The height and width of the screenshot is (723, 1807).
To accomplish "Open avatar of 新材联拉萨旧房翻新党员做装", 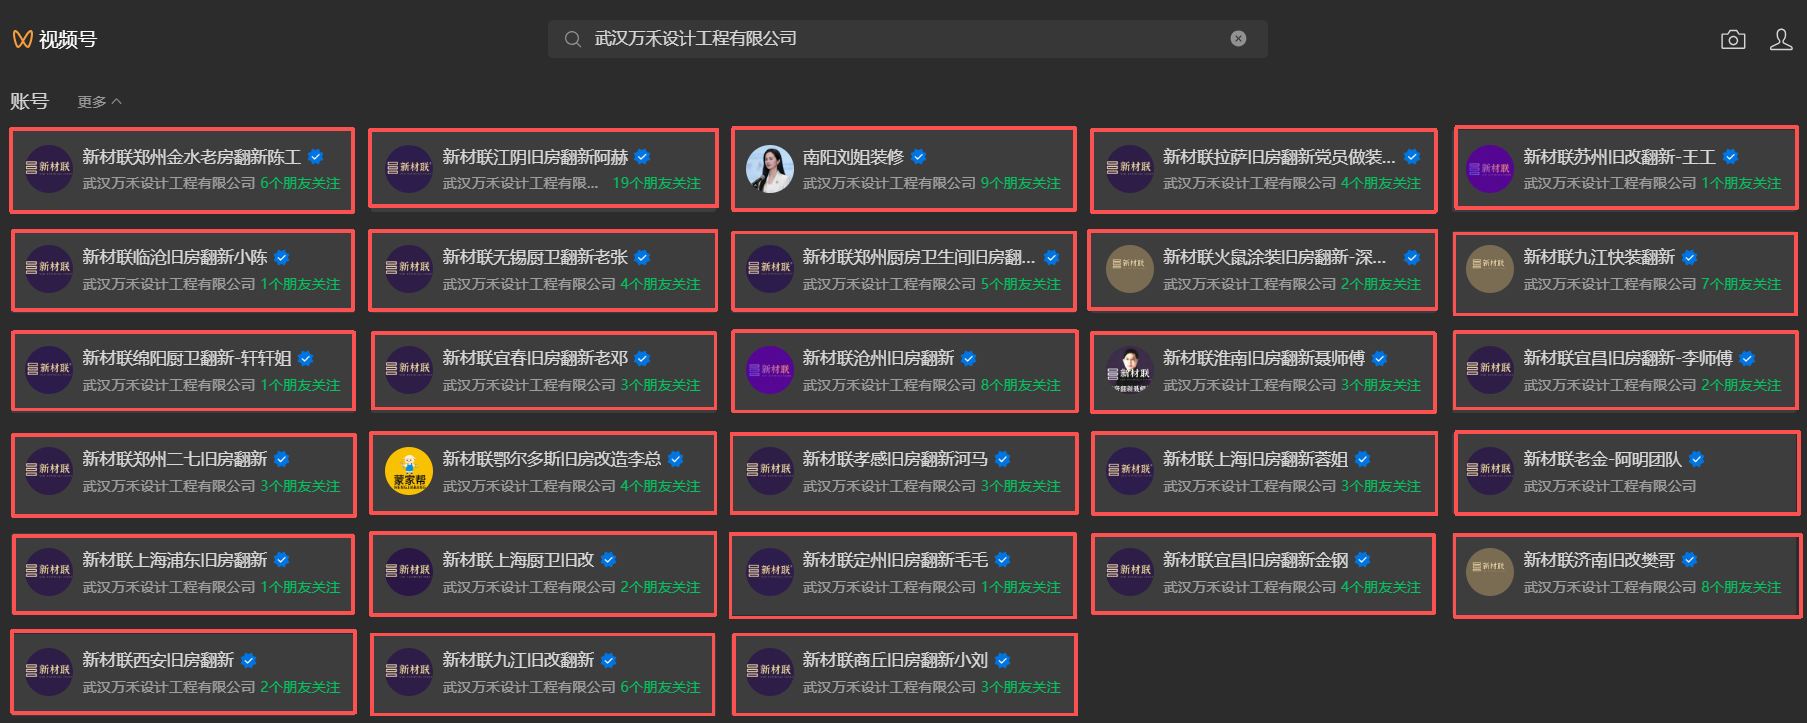I will pos(1129,169).
